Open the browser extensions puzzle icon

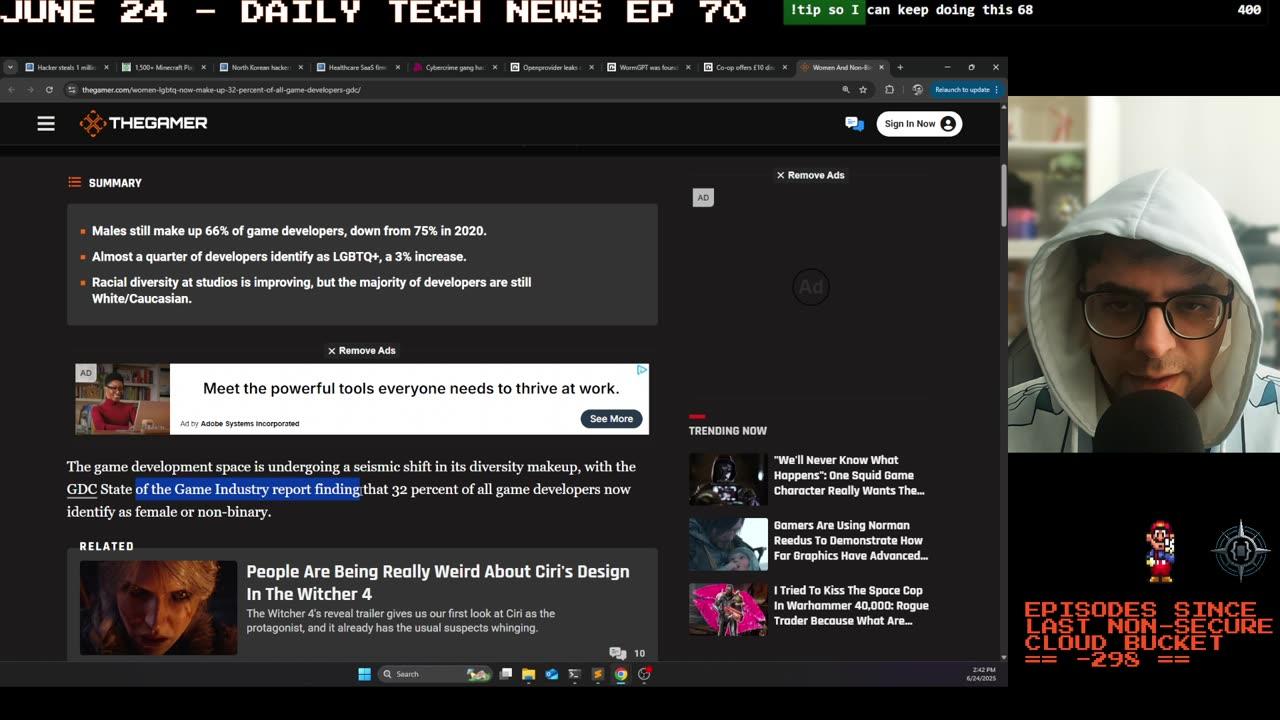pos(889,89)
